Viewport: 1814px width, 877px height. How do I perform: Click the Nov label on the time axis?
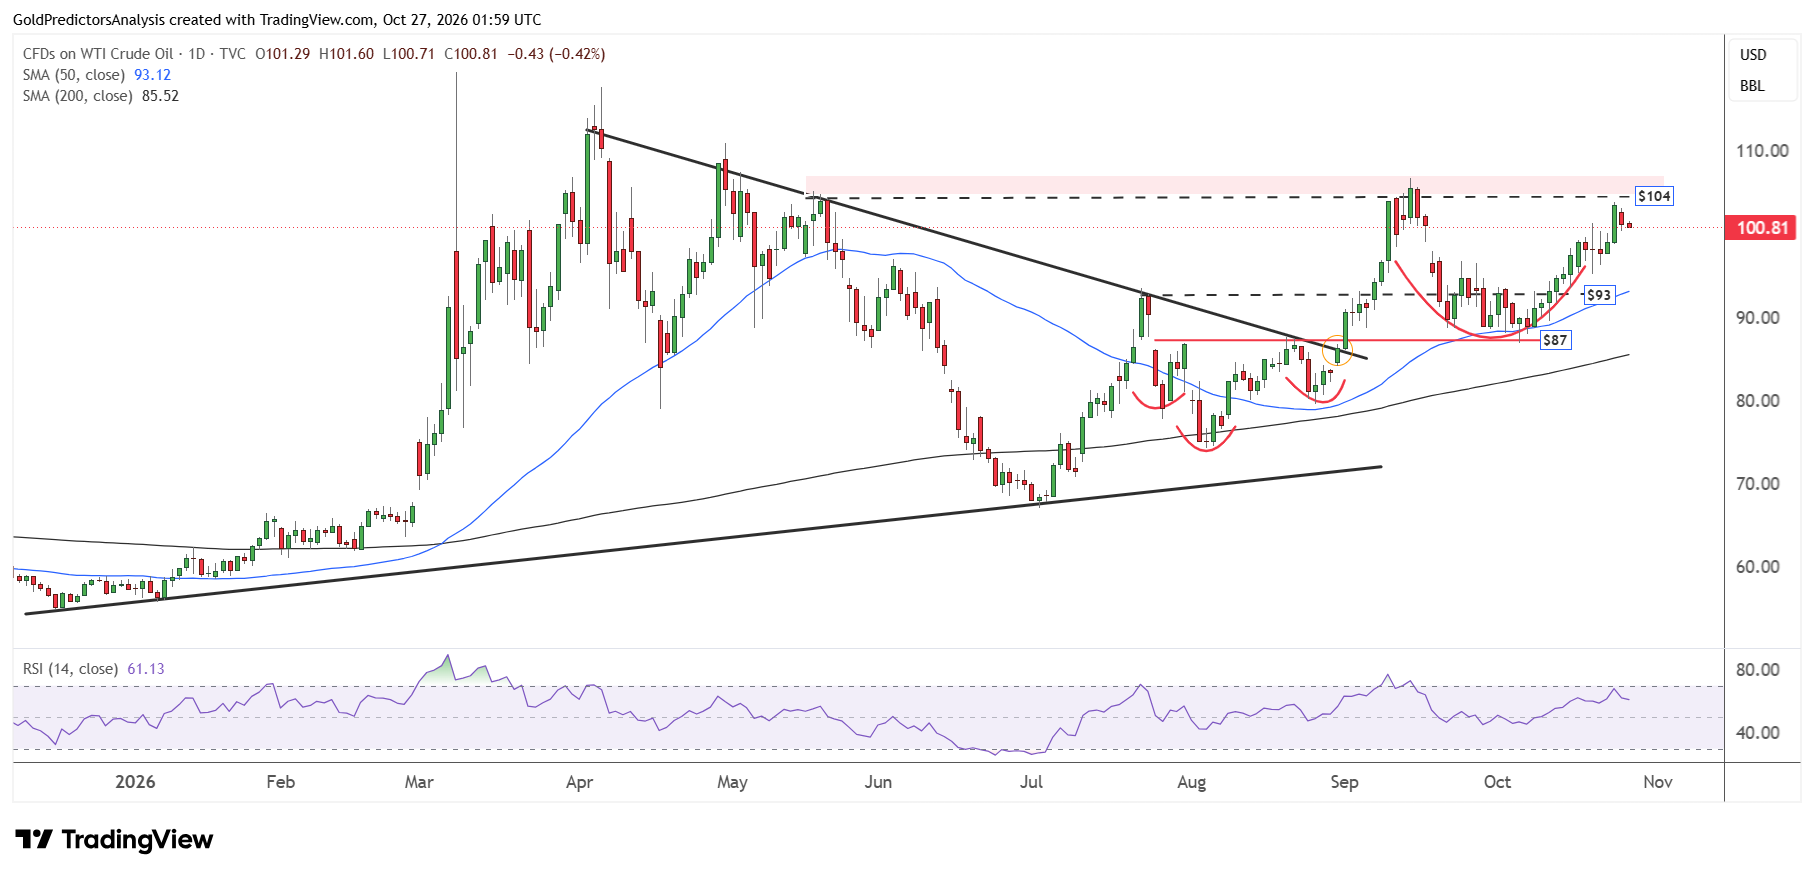click(1658, 782)
